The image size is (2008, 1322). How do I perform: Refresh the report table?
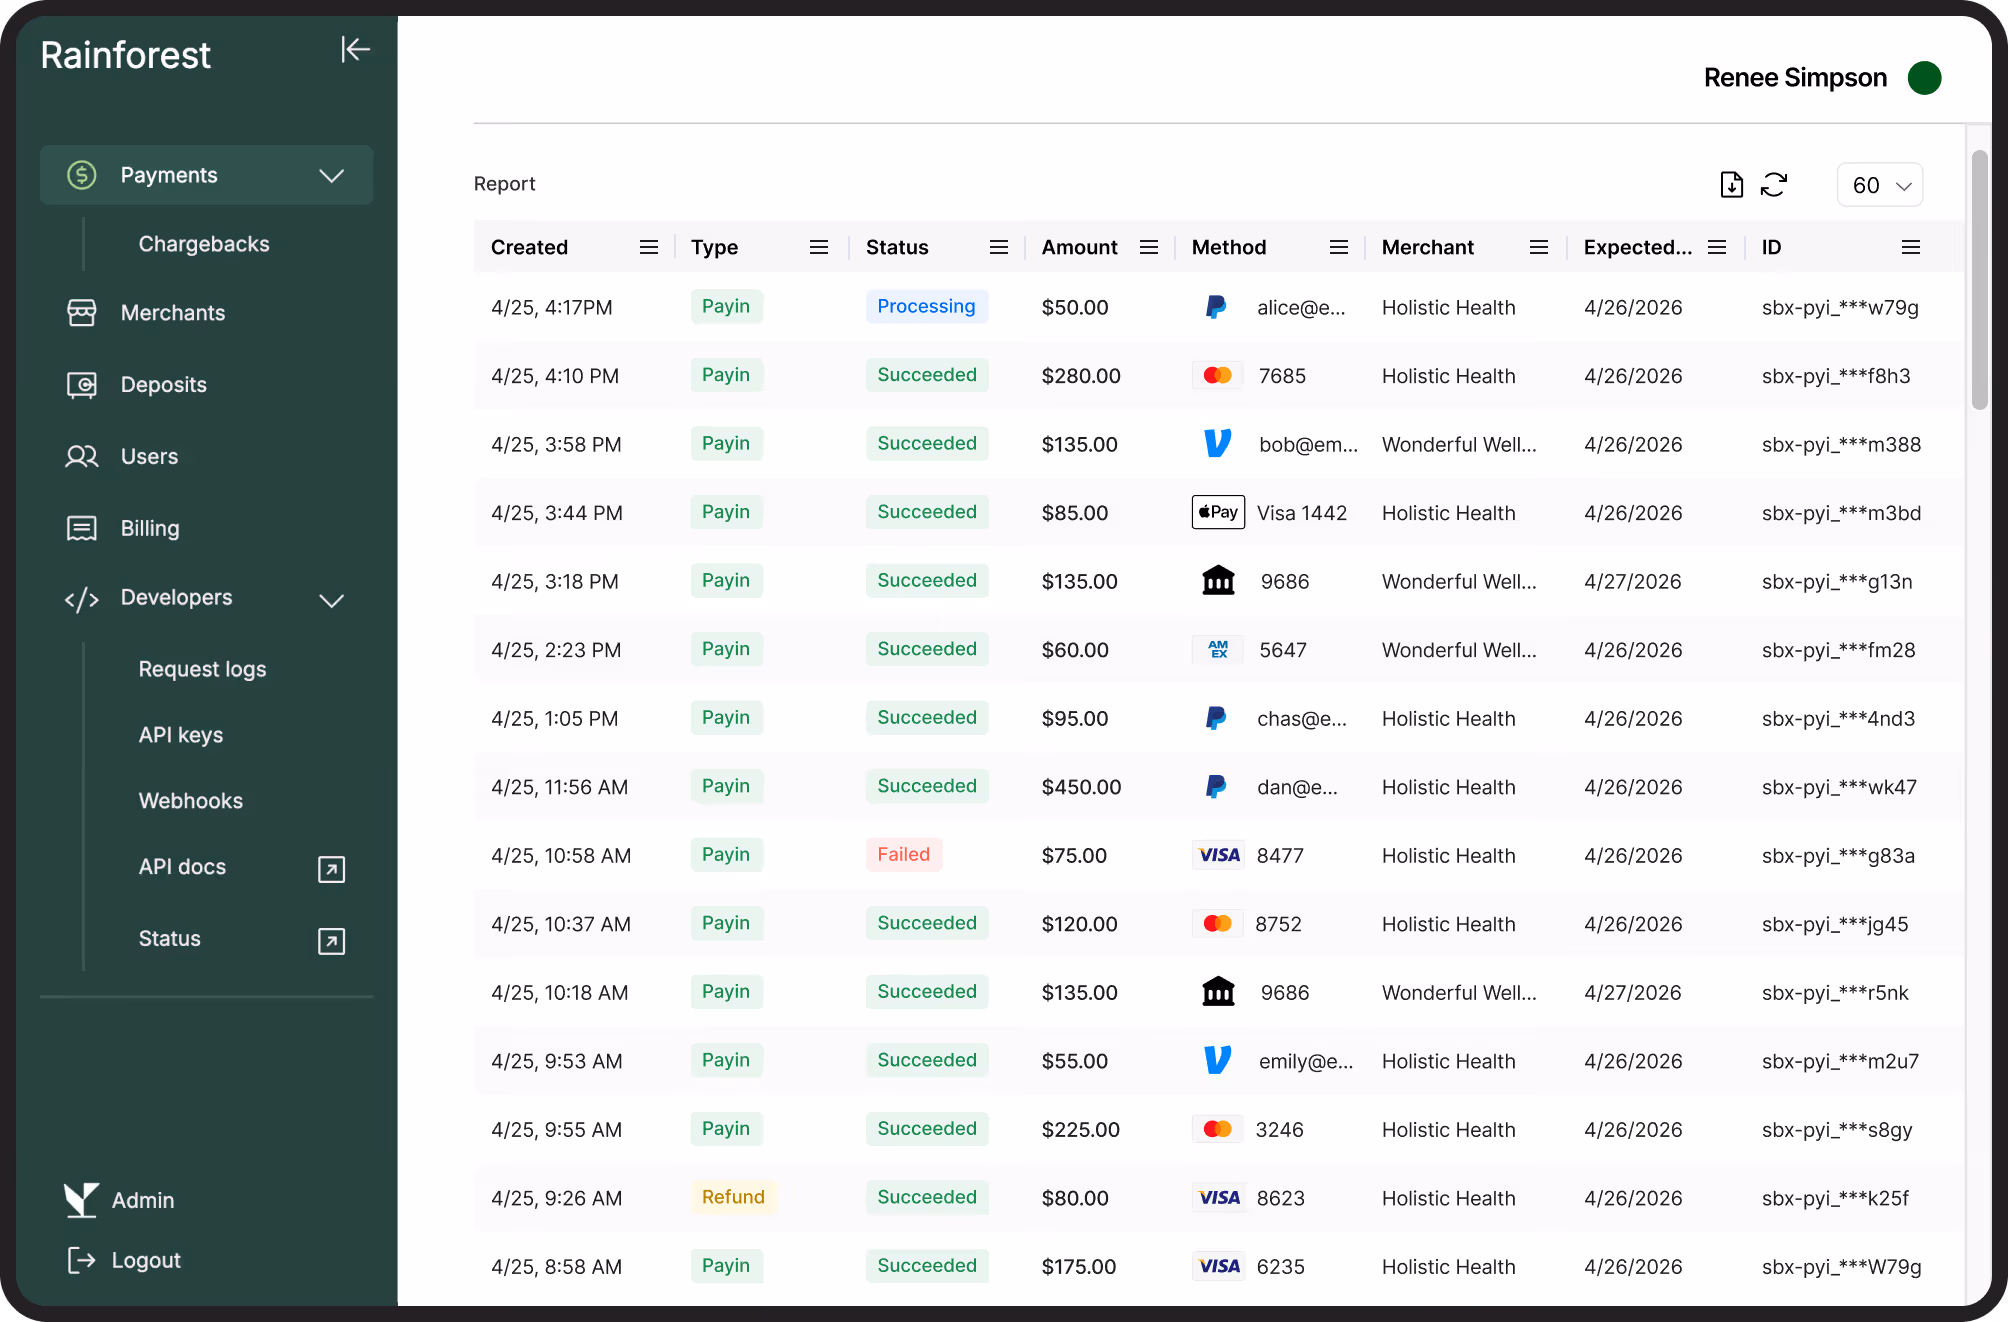1774,184
